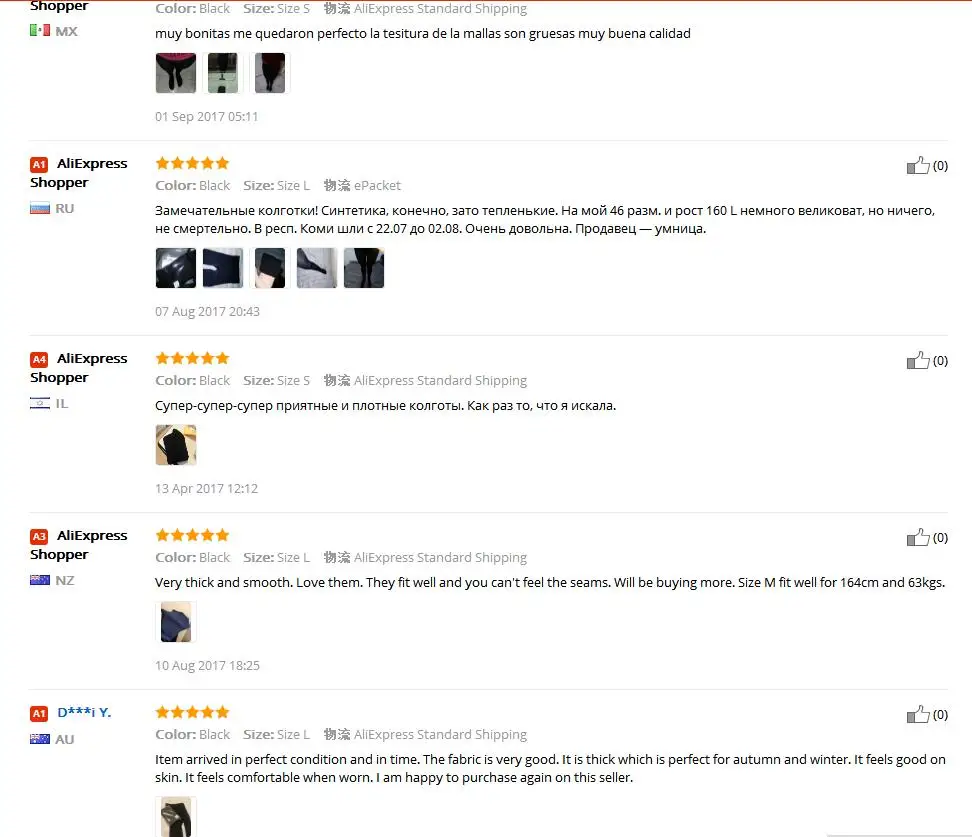The height and width of the screenshot is (837, 972).
Task: Open the photo in the IL review
Action: (x=175, y=445)
